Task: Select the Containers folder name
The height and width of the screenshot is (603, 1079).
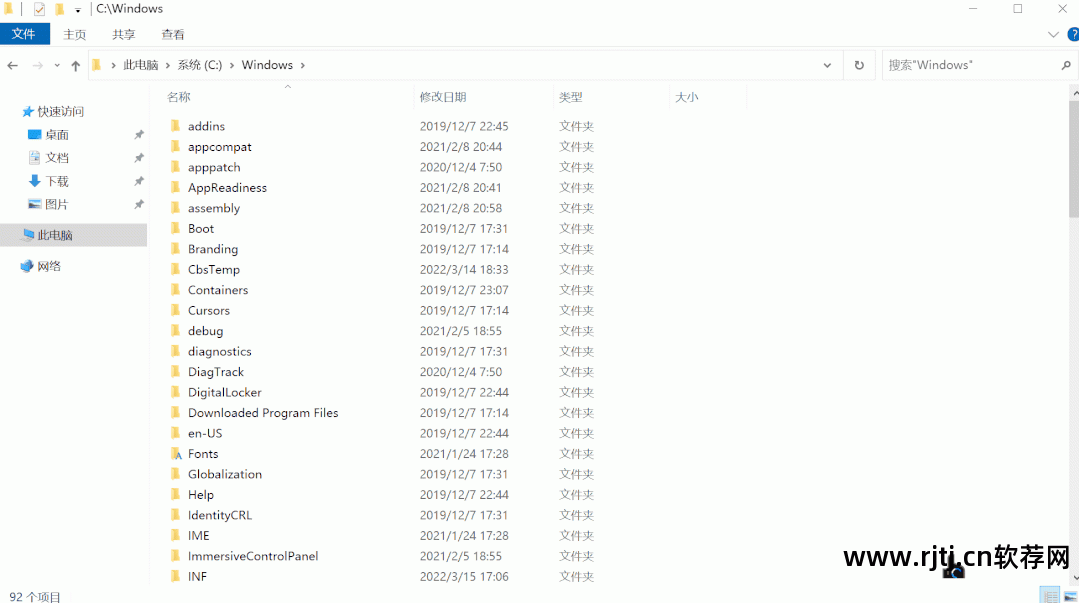Action: point(218,290)
